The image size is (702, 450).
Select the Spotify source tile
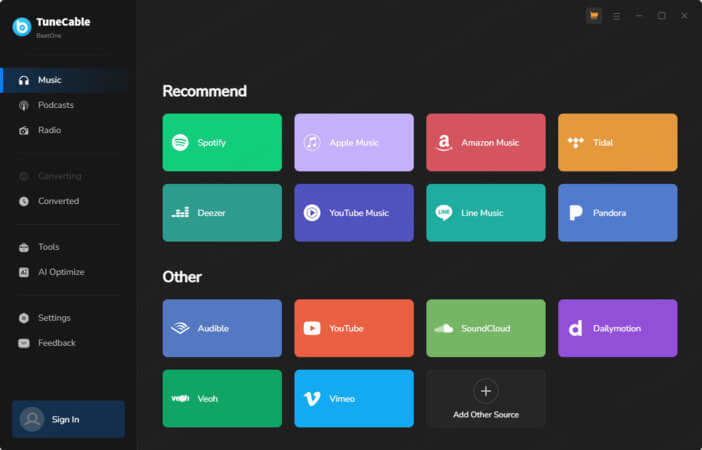[222, 142]
